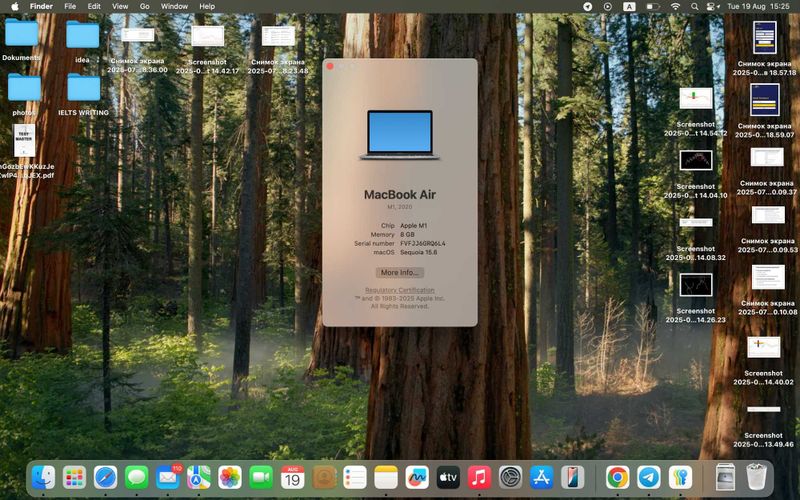The image size is (800, 500).
Task: Open the Regulatory Certification link
Action: (x=399, y=290)
